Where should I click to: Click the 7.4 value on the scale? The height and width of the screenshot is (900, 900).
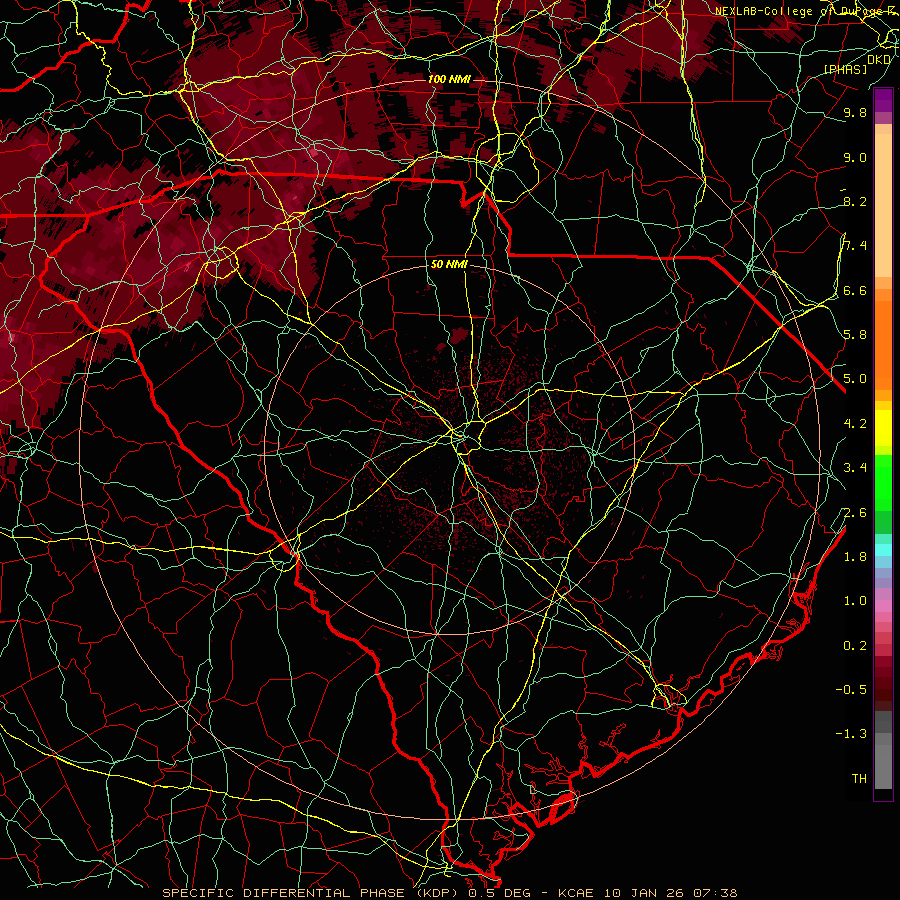(x=855, y=246)
